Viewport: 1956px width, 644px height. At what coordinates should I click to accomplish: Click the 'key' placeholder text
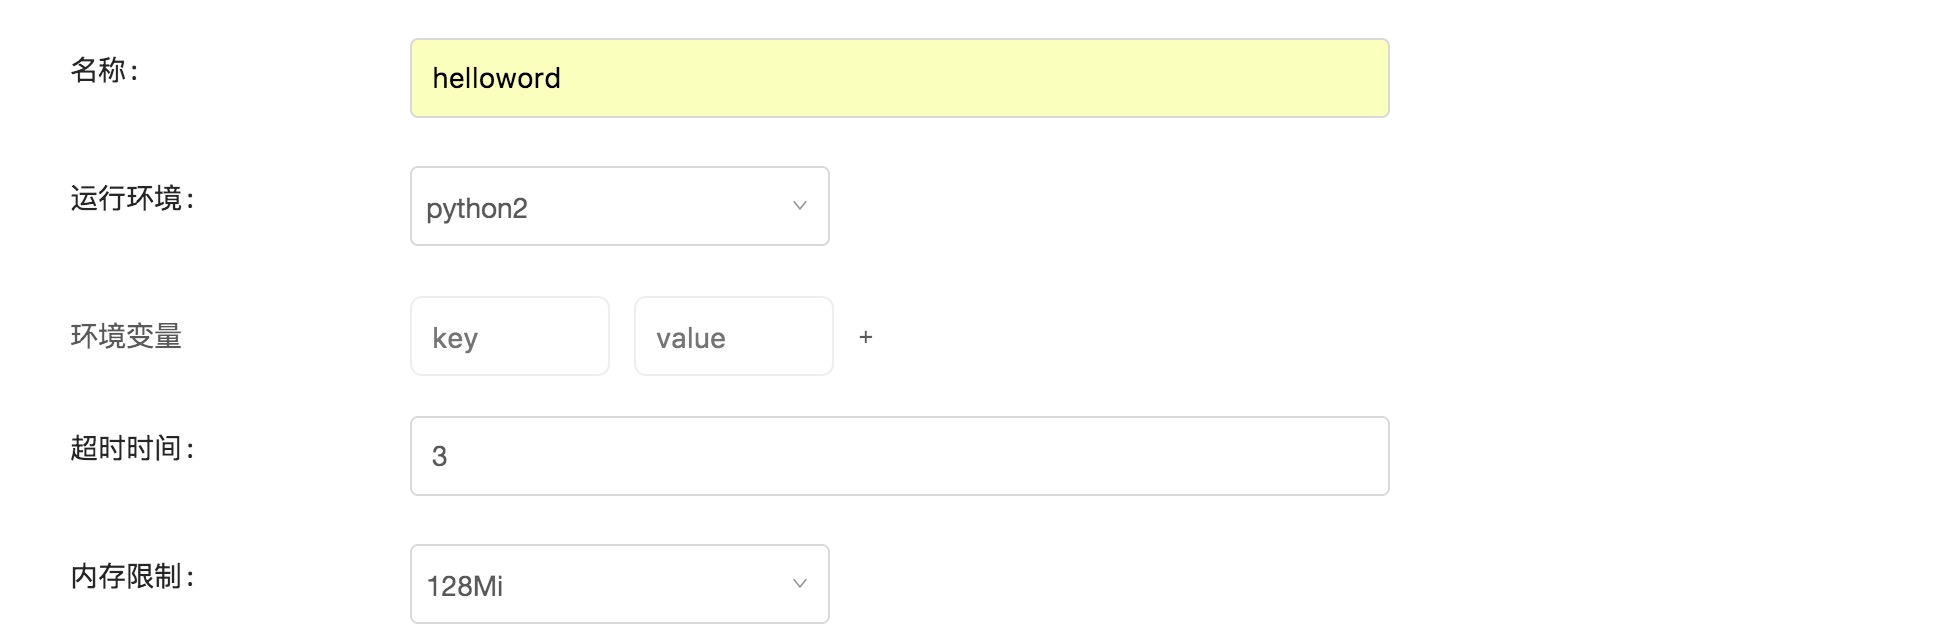click(x=455, y=338)
